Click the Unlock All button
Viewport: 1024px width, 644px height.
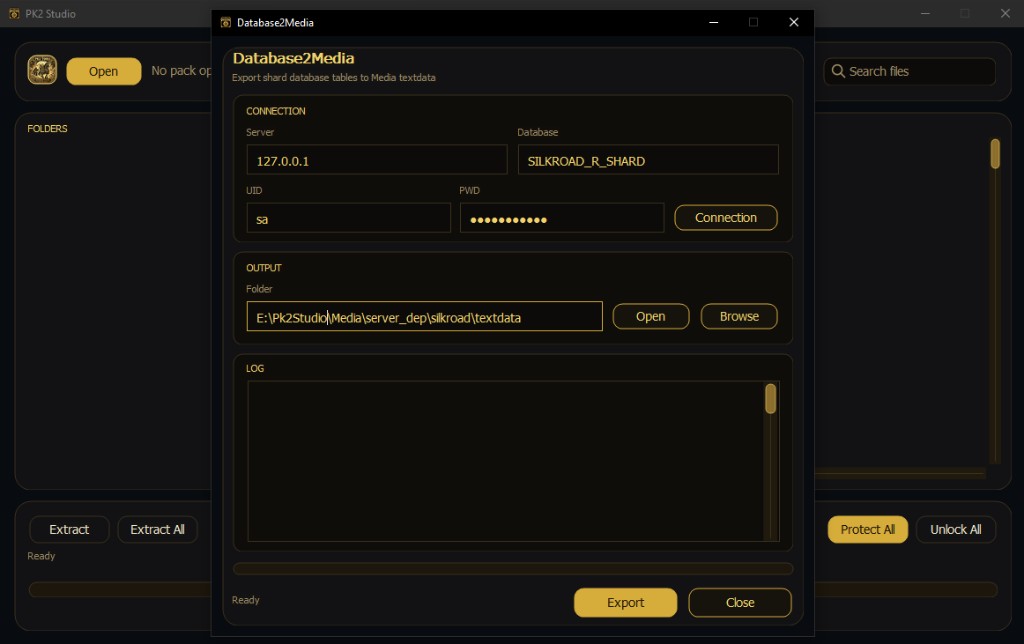[955, 529]
